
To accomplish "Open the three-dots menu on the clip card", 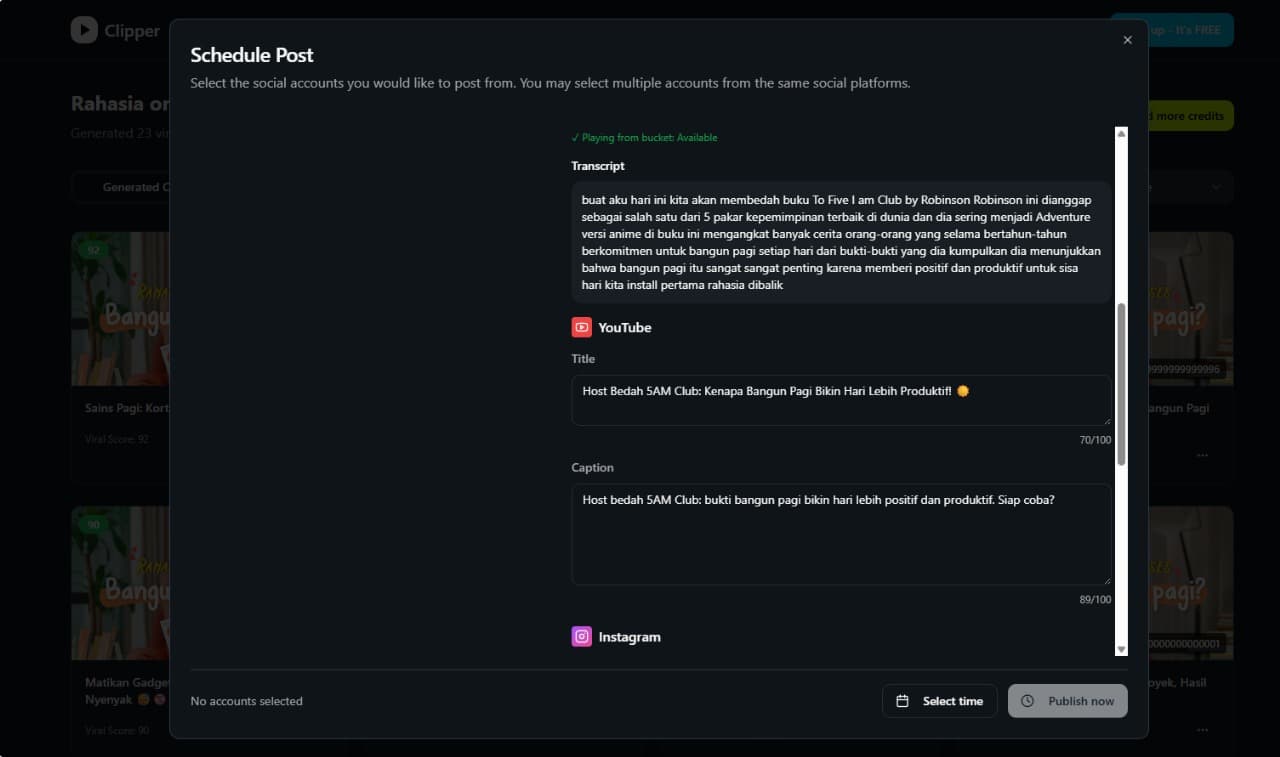I will coord(1202,455).
